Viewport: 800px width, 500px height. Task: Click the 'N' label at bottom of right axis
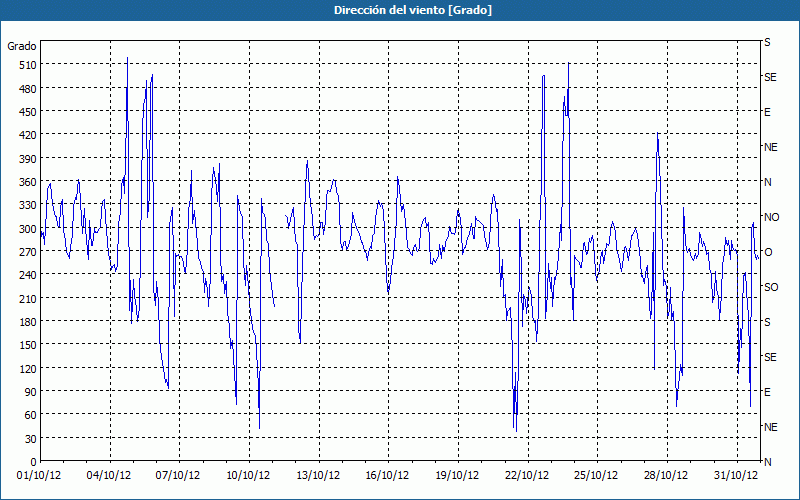pos(768,462)
